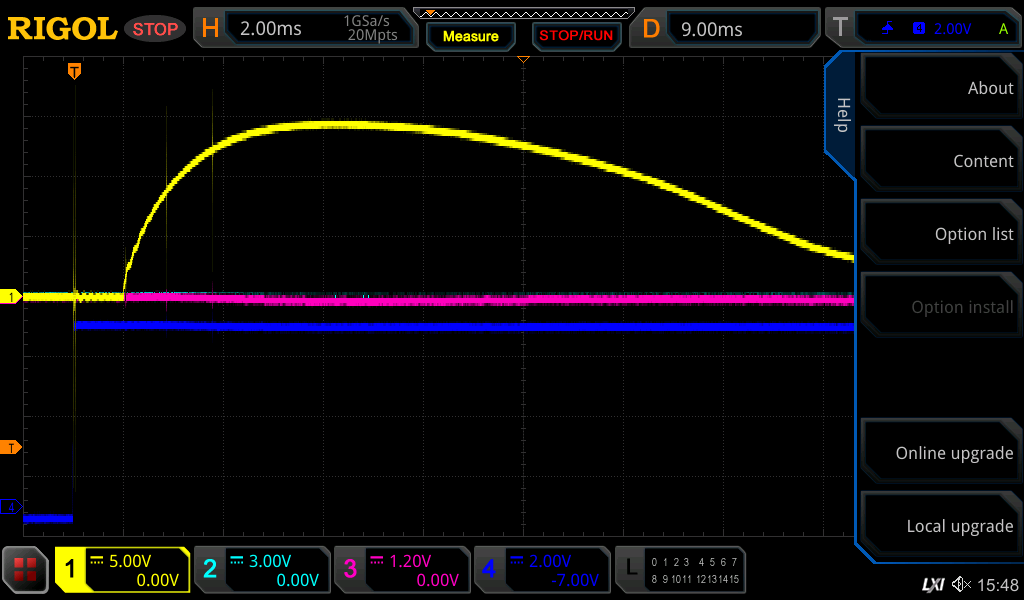
Task: Click the channel 4 blue ground marker
Action: pos(12,507)
